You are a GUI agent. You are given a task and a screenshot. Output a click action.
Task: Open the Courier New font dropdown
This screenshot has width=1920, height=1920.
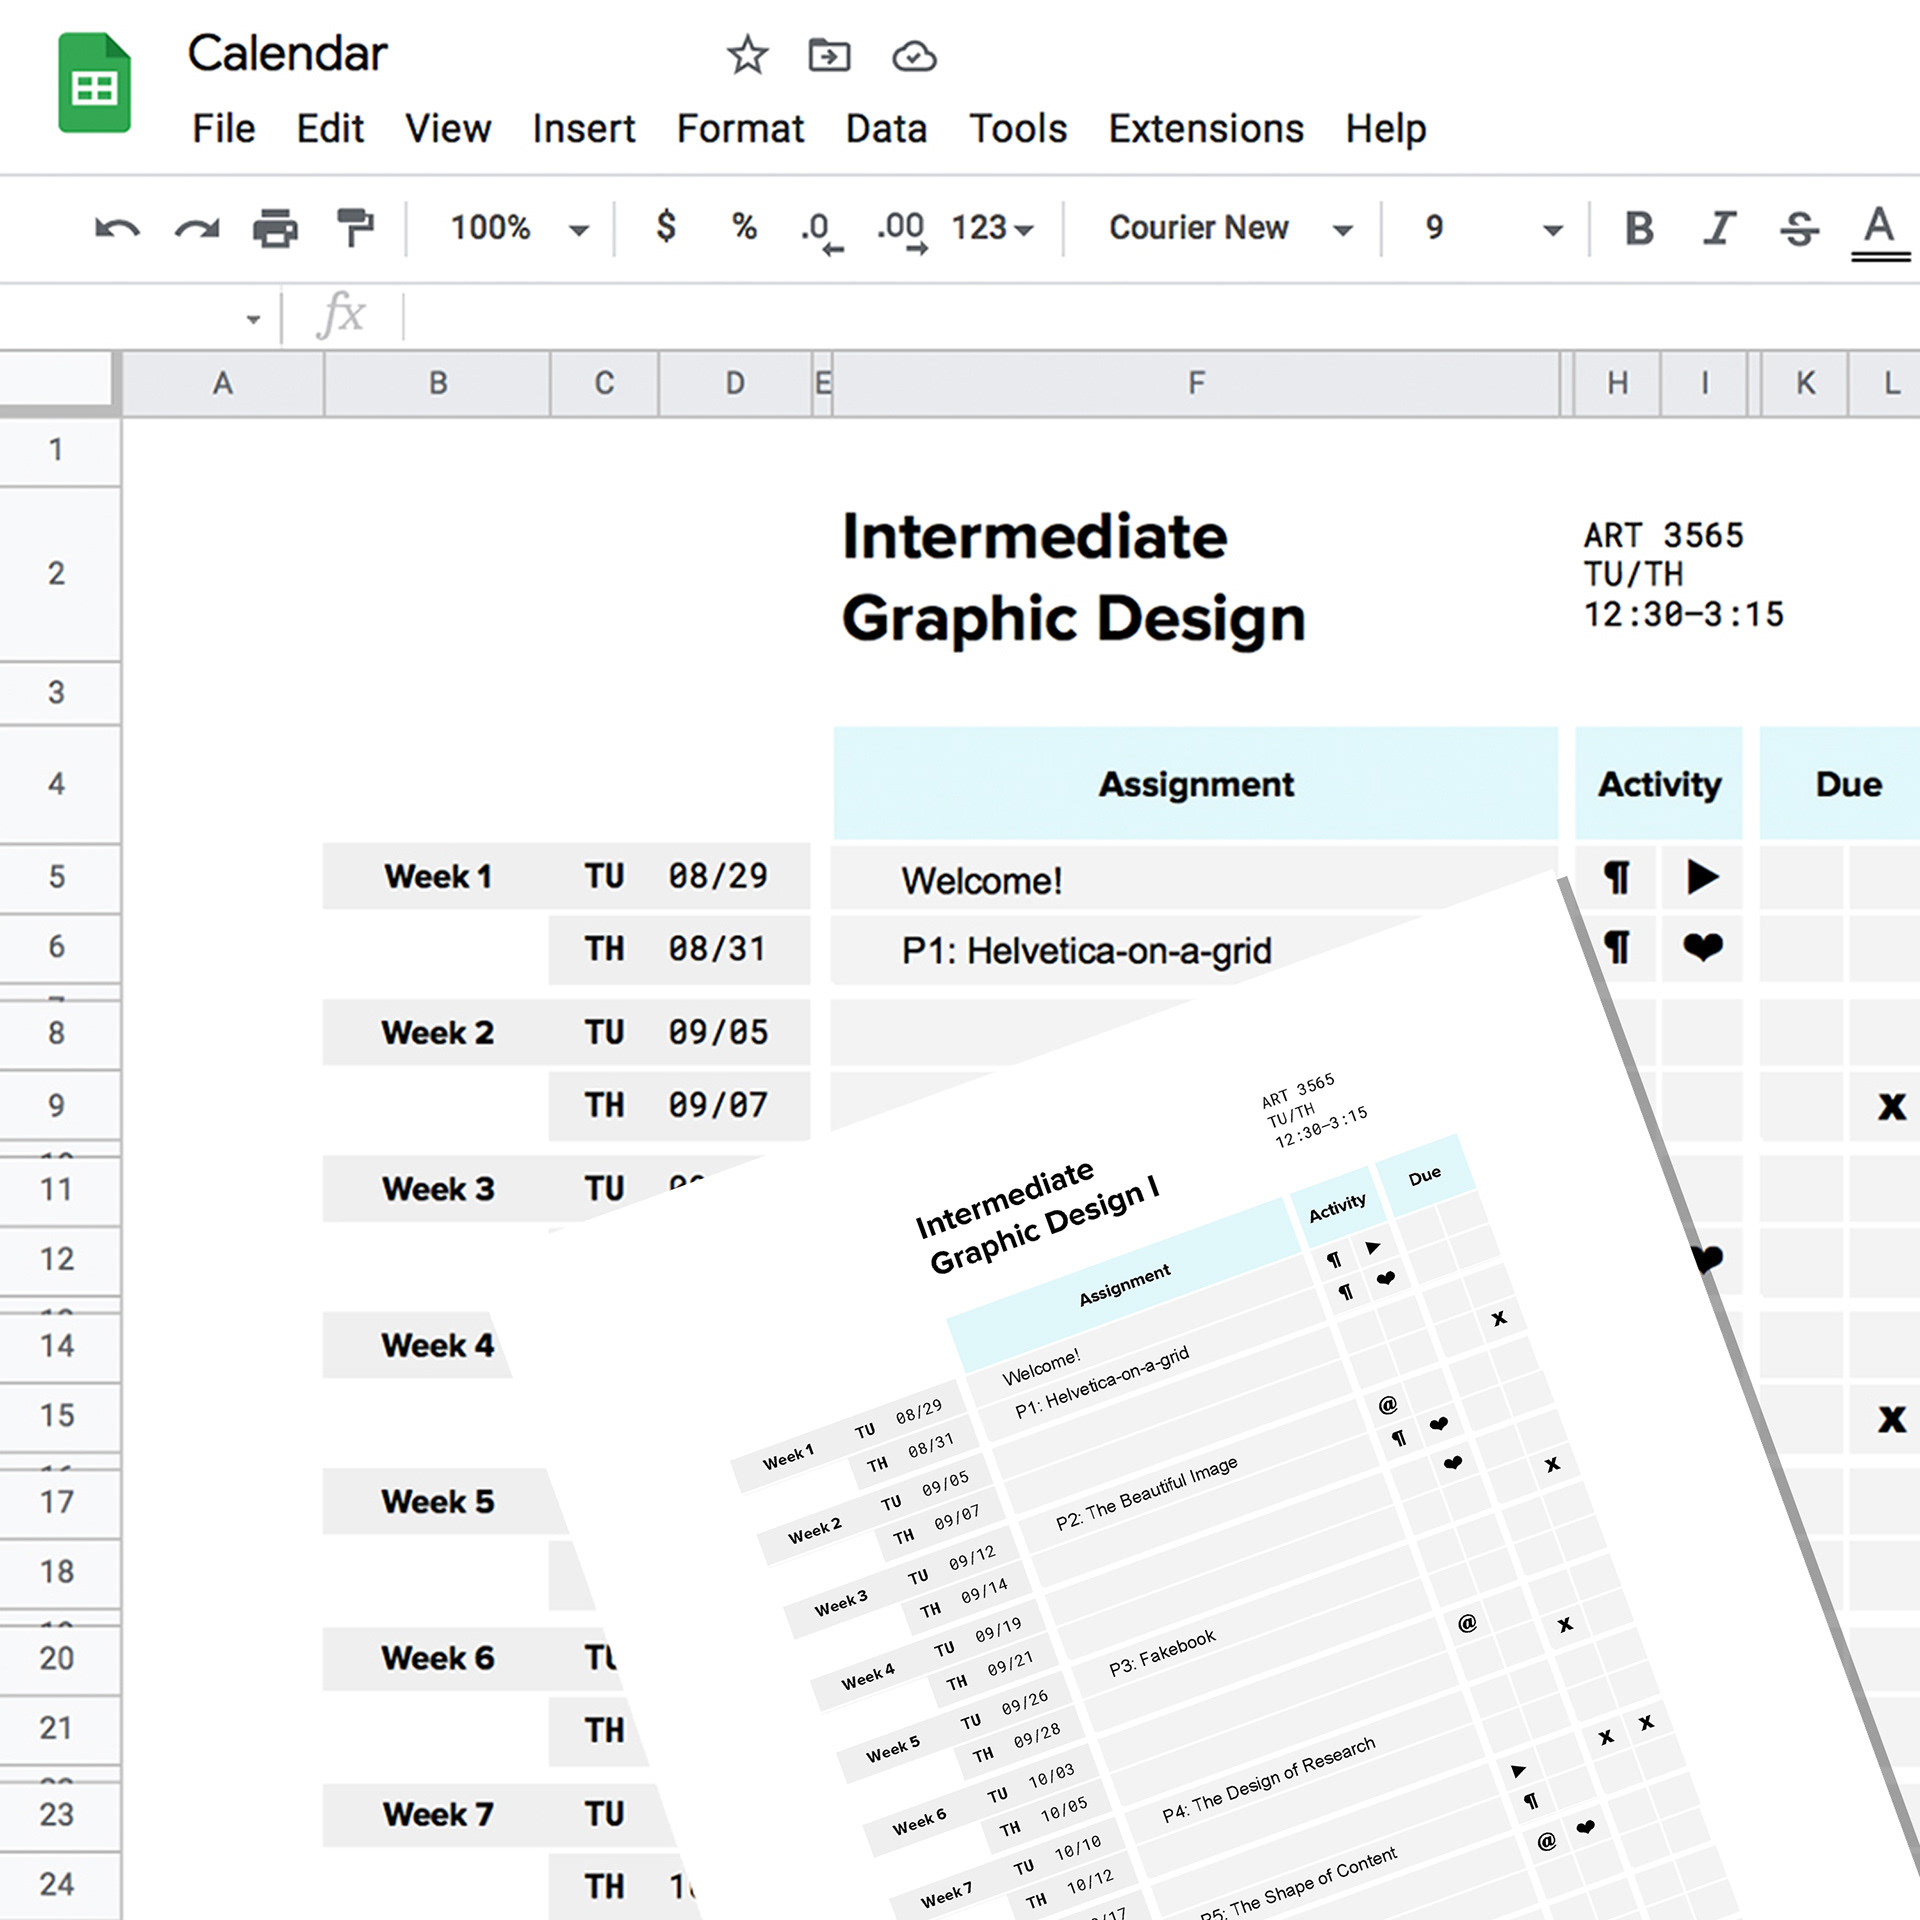coord(1231,228)
